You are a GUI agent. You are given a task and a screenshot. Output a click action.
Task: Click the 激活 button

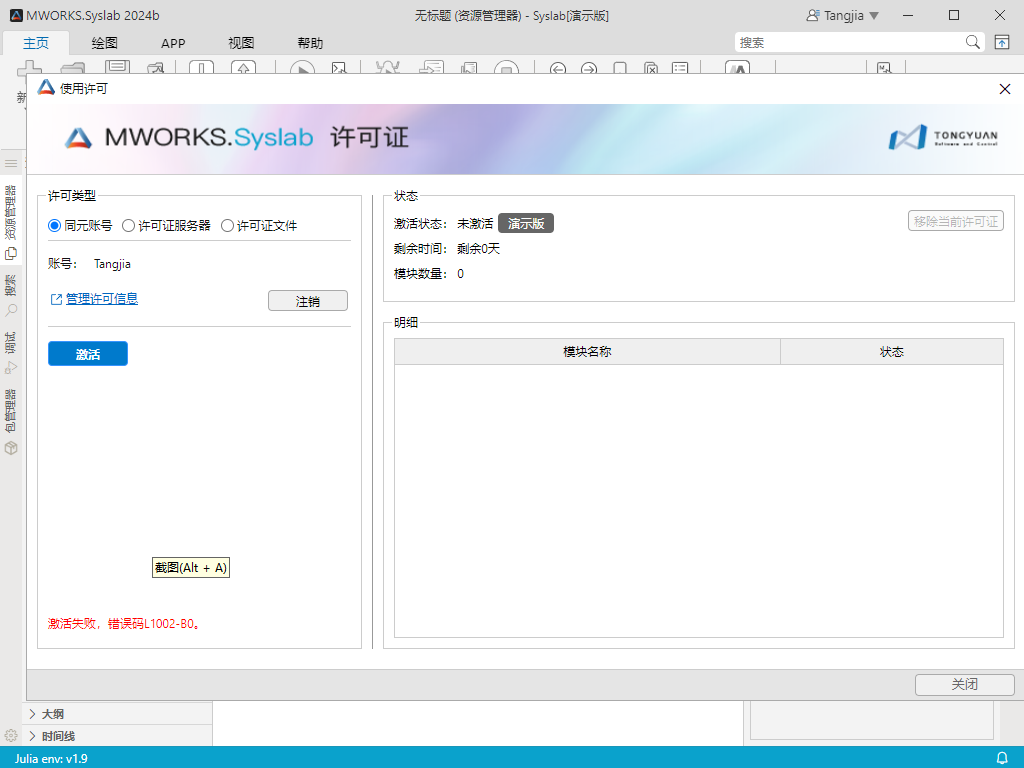tap(88, 354)
